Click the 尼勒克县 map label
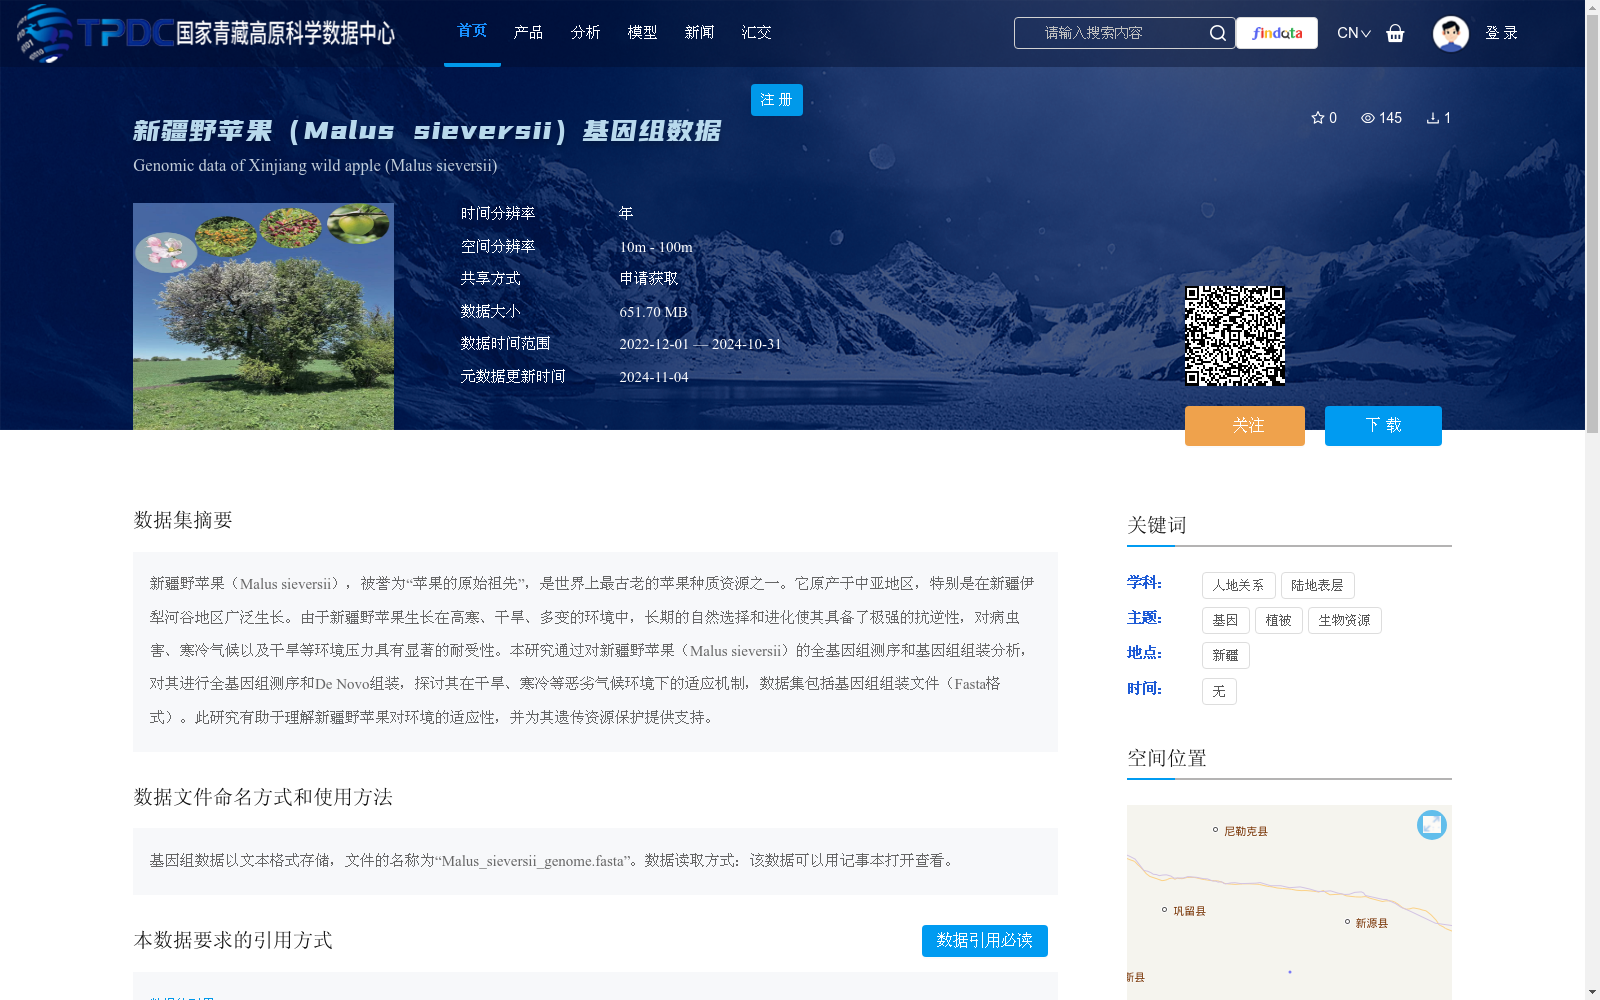 [x=1245, y=831]
